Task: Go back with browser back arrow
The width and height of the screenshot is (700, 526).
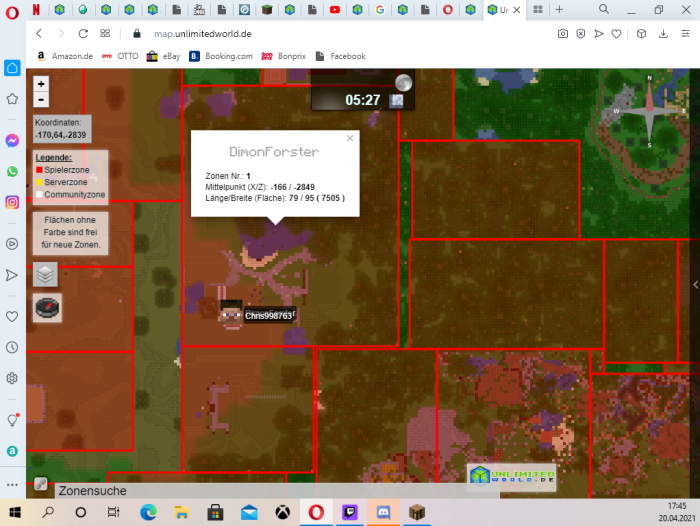Action: pos(39,33)
